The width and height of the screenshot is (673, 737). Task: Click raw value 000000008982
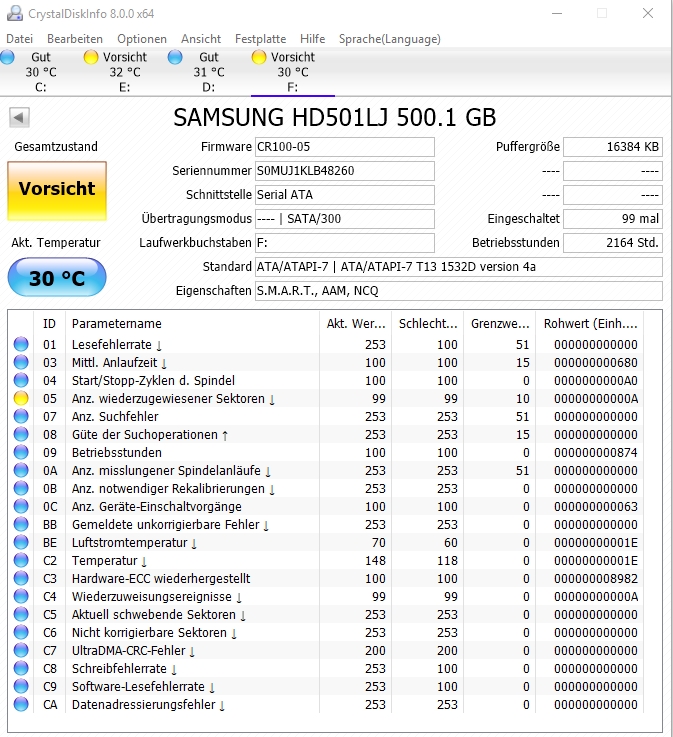595,579
